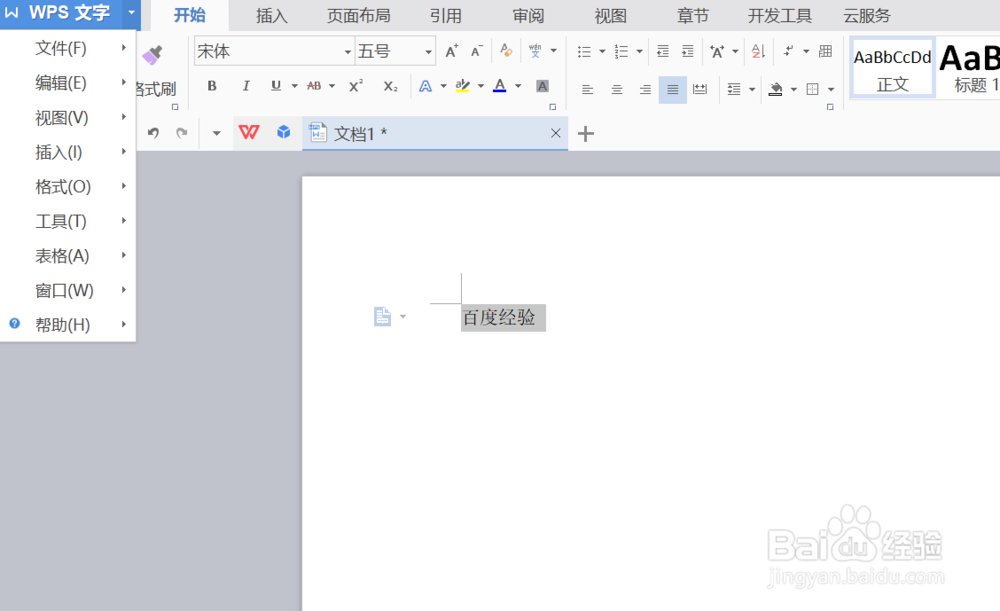Image resolution: width=1000 pixels, height=611 pixels.
Task: Close the 文档1 document tab
Action: 555,133
